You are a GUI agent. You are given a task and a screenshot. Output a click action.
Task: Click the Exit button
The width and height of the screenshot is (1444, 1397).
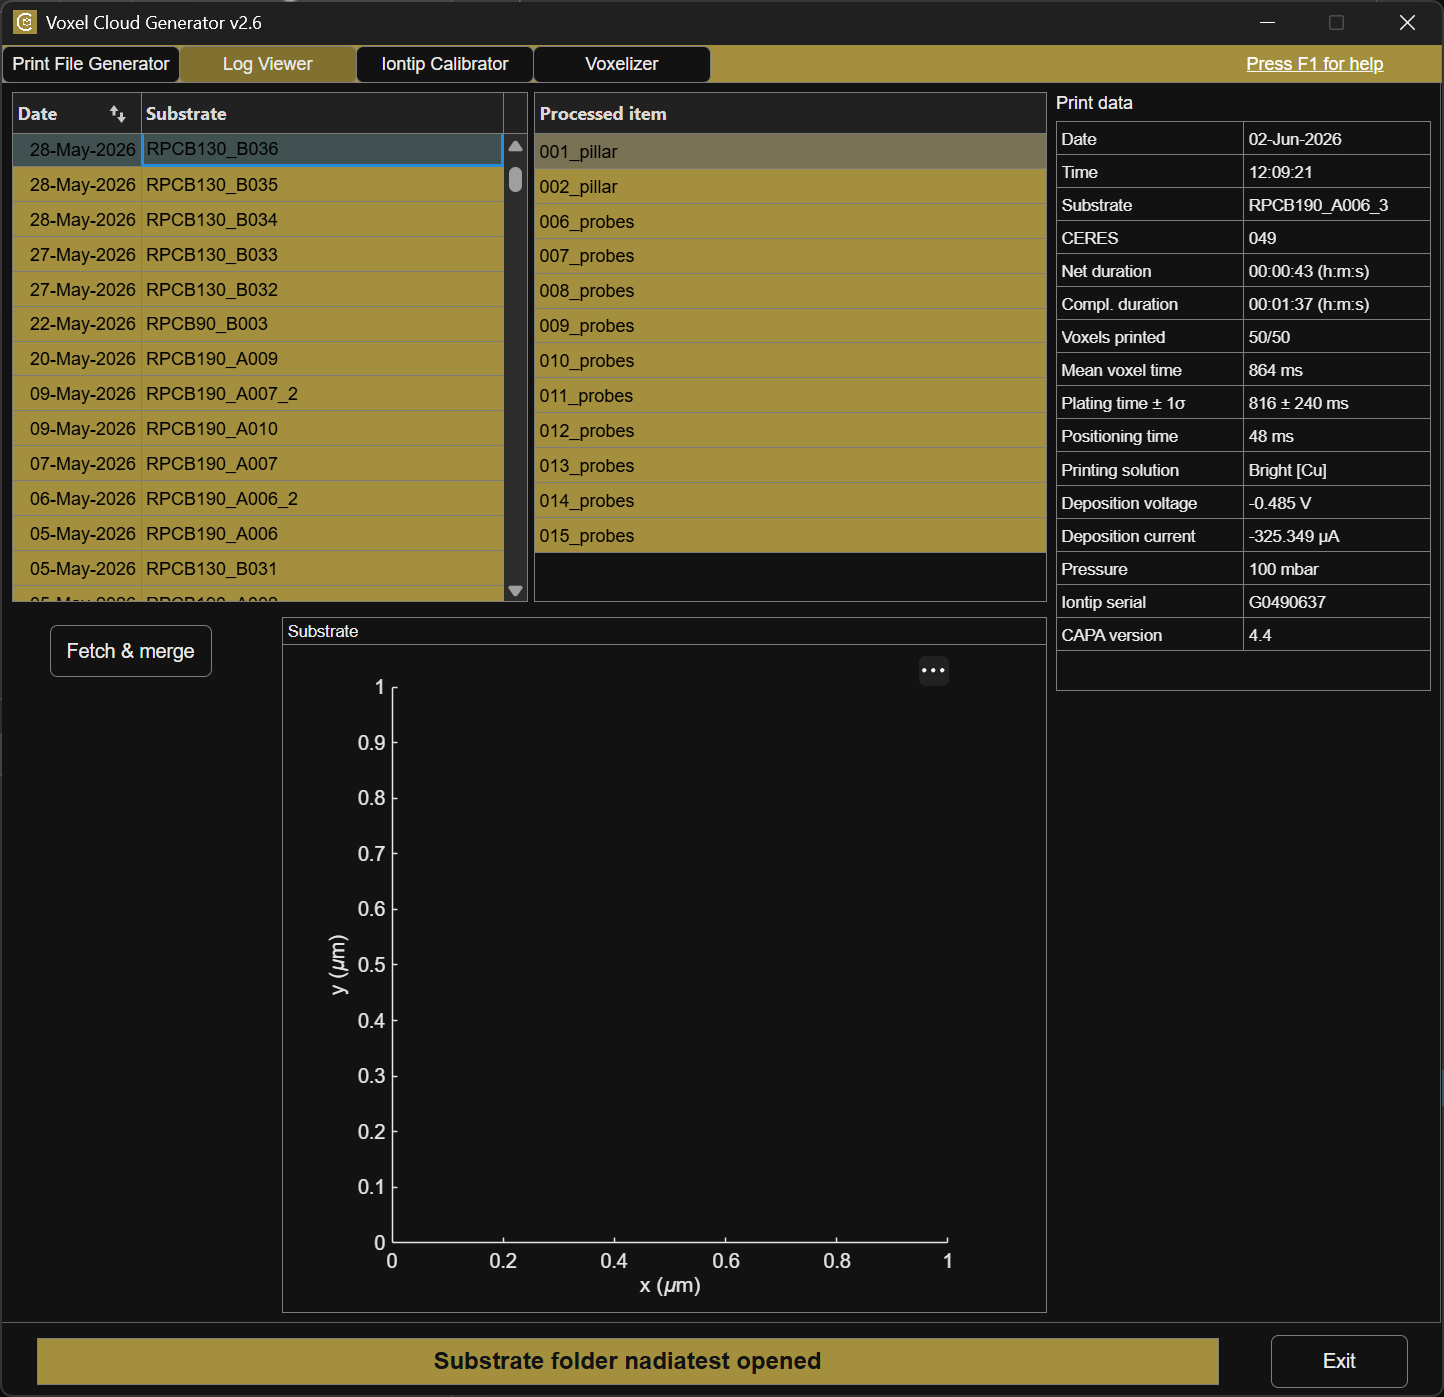[1339, 1361]
